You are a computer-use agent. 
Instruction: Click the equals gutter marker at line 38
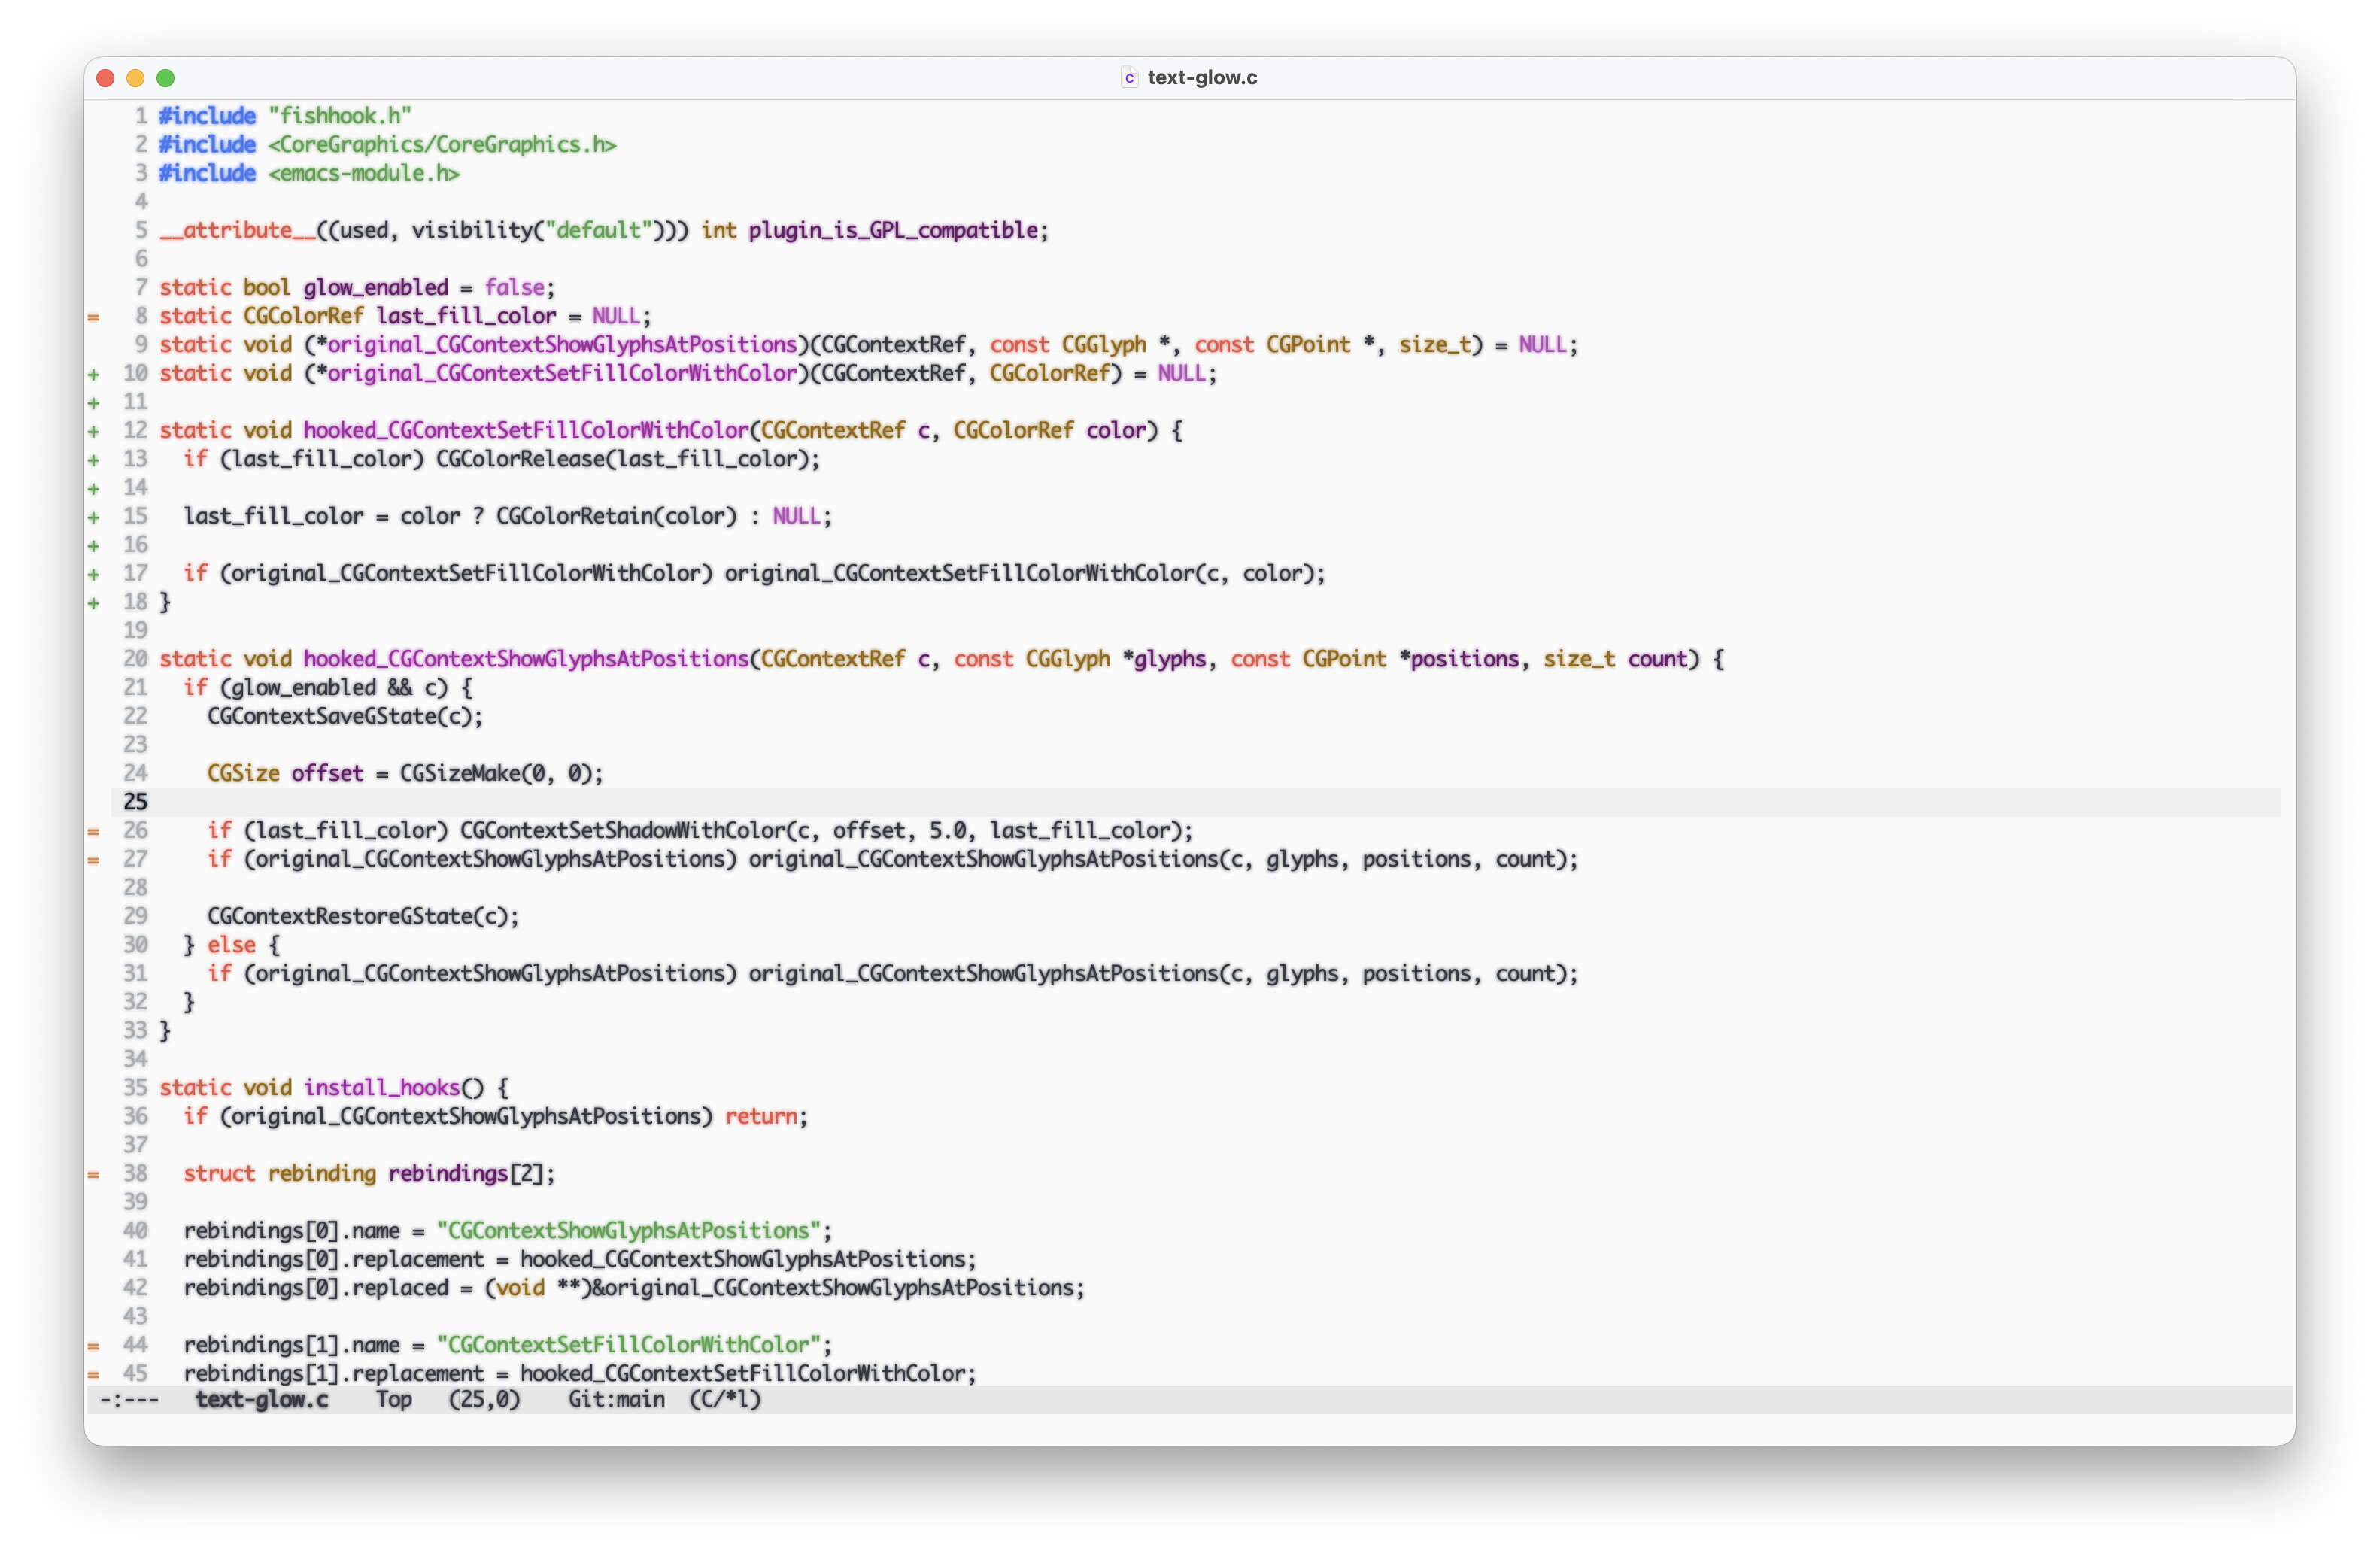tap(93, 1174)
